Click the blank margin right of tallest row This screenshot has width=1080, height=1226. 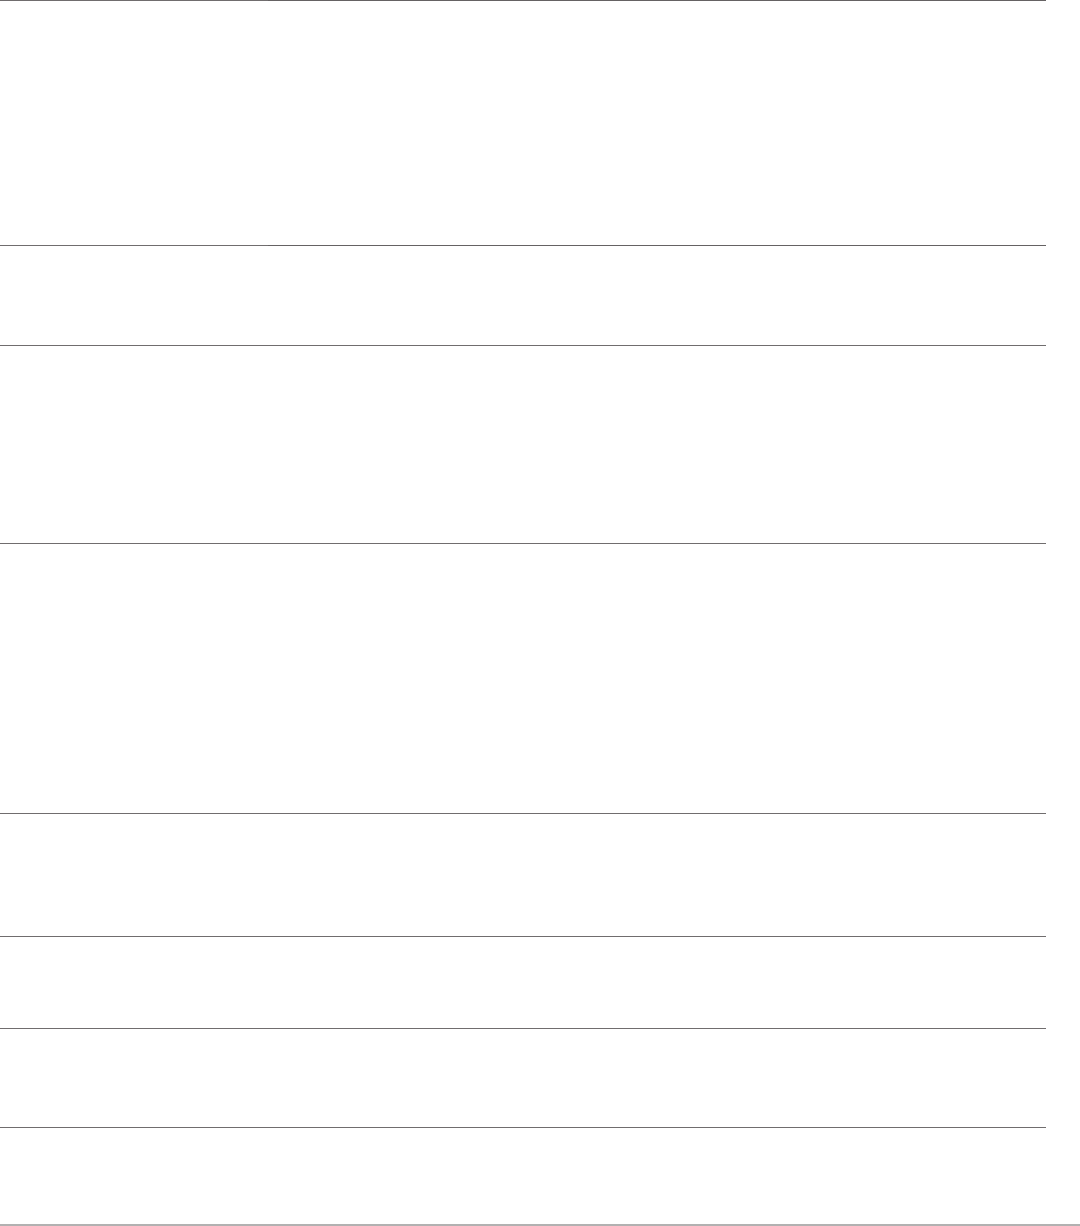1063,678
